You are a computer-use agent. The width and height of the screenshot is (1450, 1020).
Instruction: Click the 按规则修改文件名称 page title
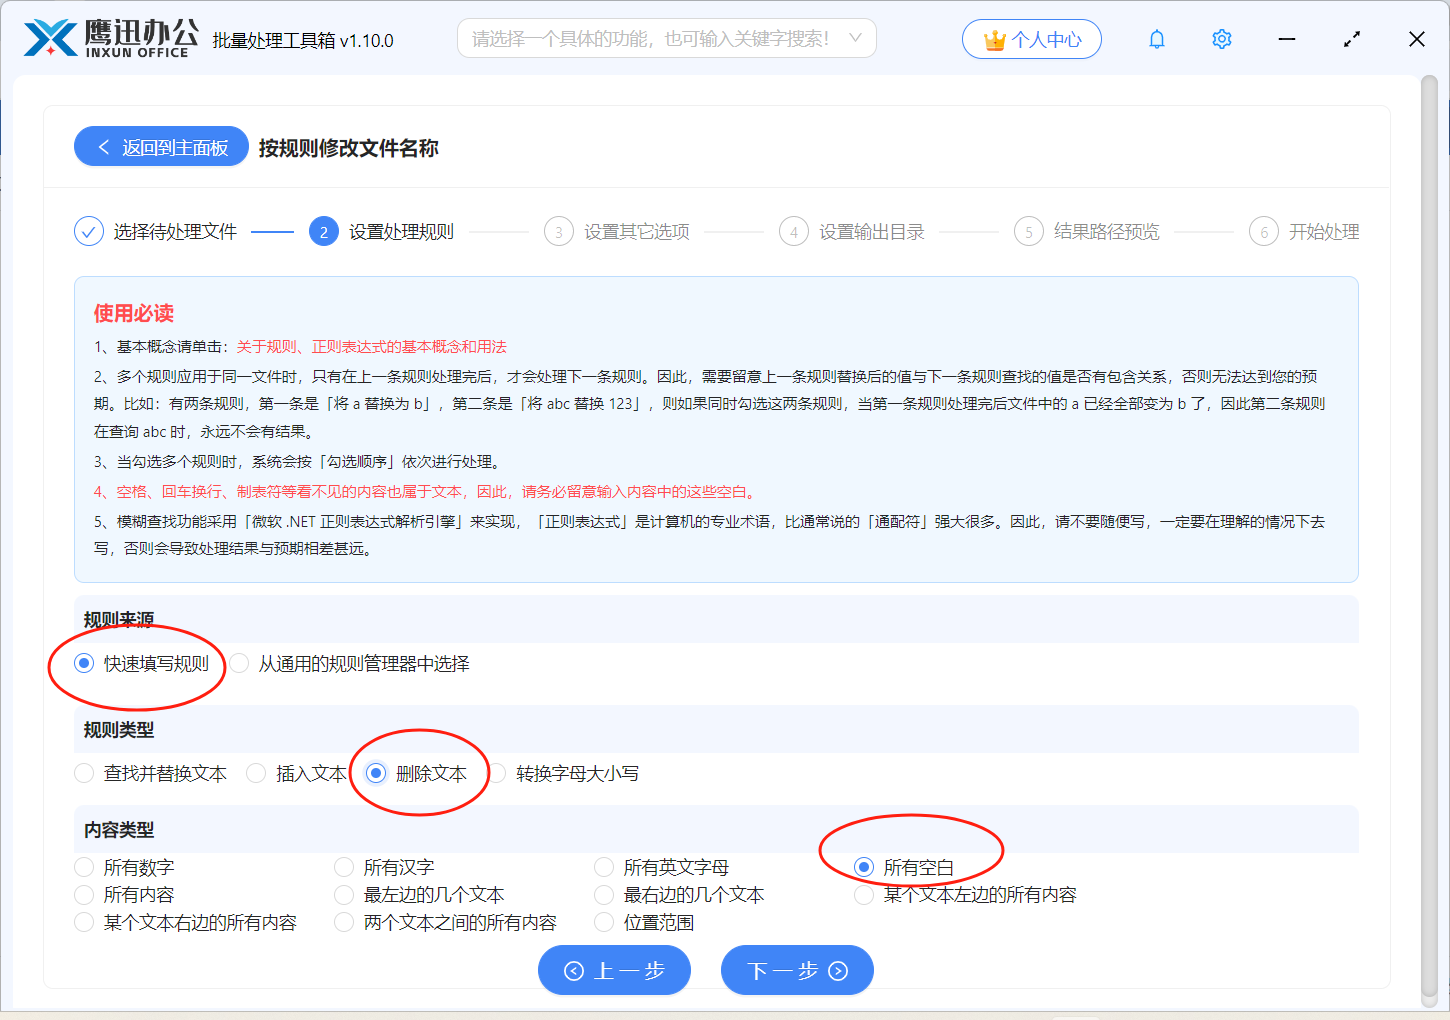(348, 148)
